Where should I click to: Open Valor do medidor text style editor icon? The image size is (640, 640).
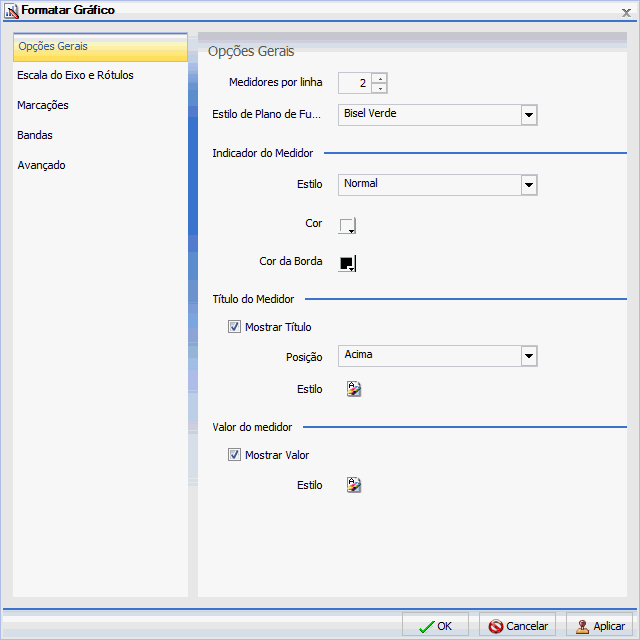354,485
